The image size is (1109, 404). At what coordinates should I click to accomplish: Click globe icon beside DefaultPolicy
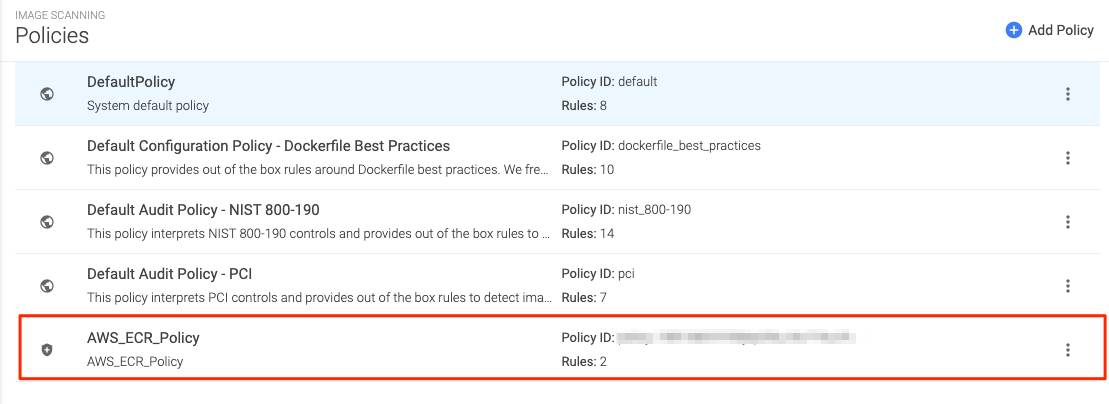(x=46, y=94)
